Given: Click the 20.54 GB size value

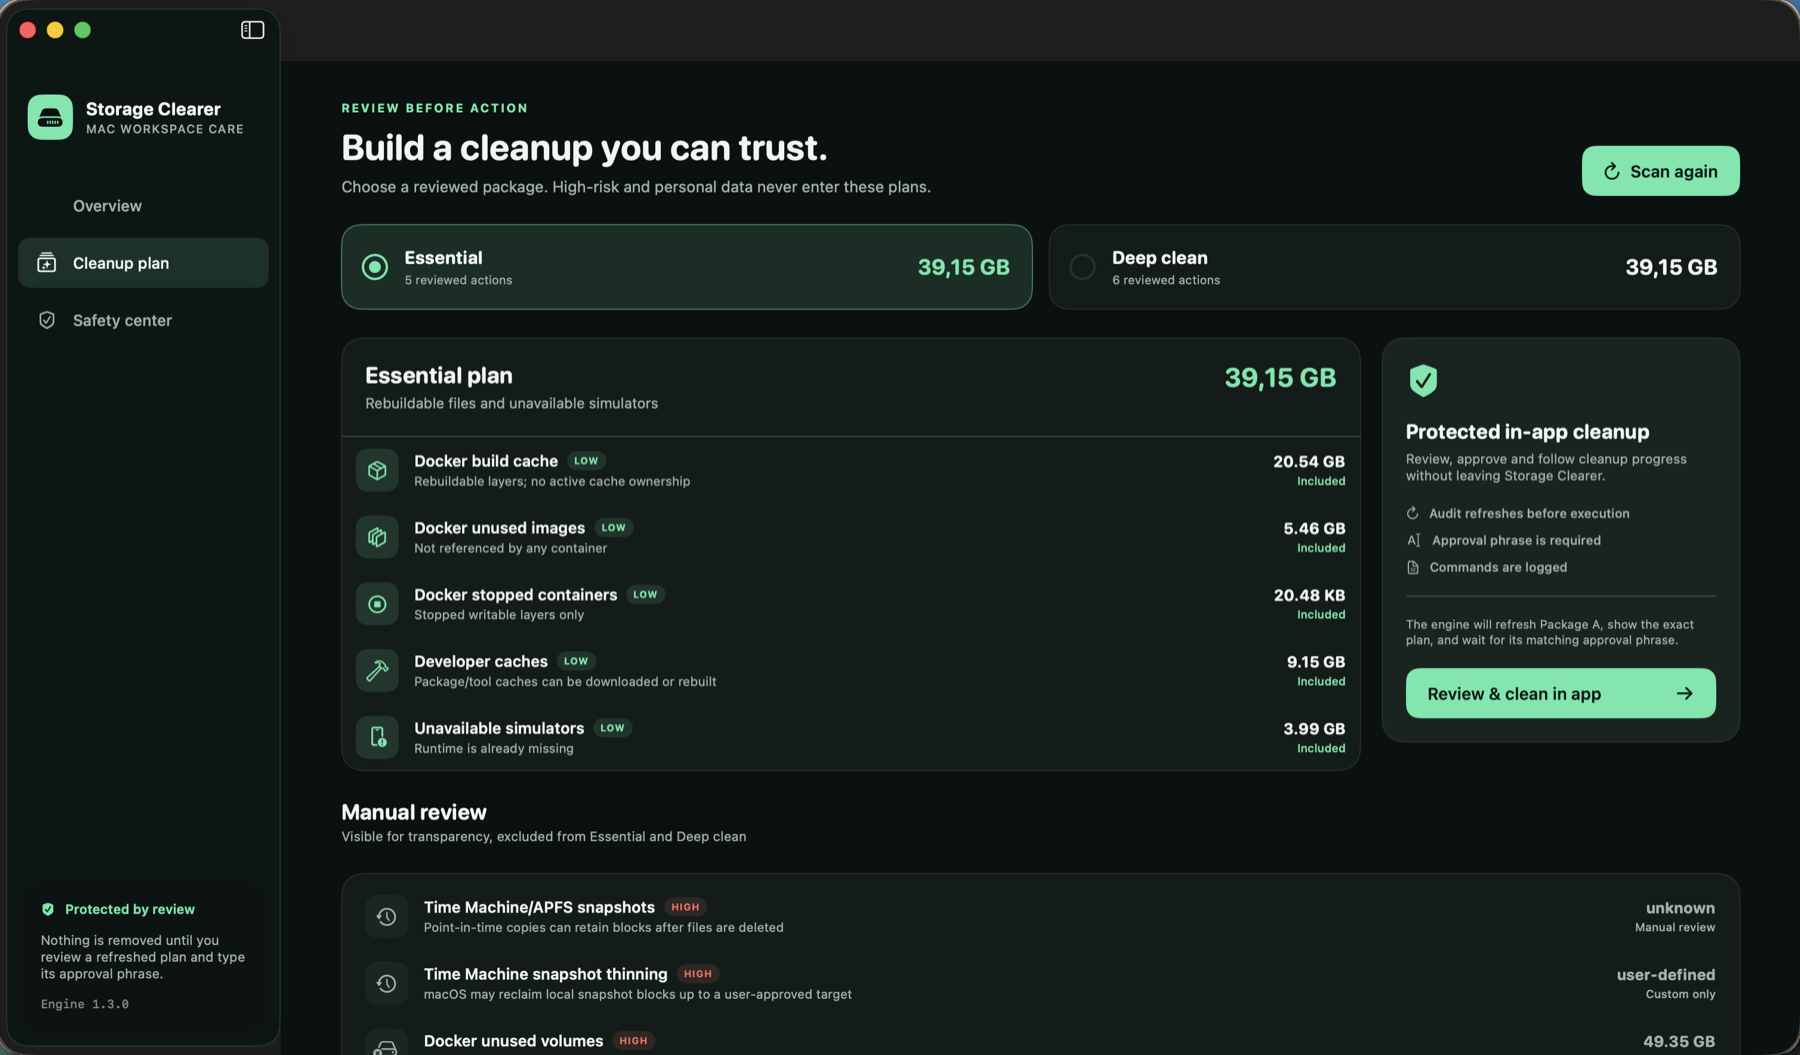Looking at the screenshot, I should click(1308, 462).
